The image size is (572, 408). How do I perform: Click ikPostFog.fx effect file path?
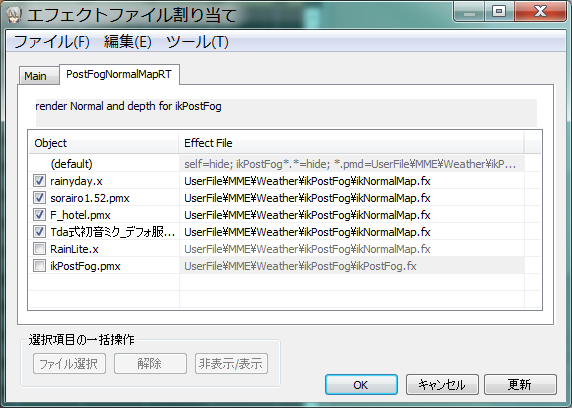300,266
